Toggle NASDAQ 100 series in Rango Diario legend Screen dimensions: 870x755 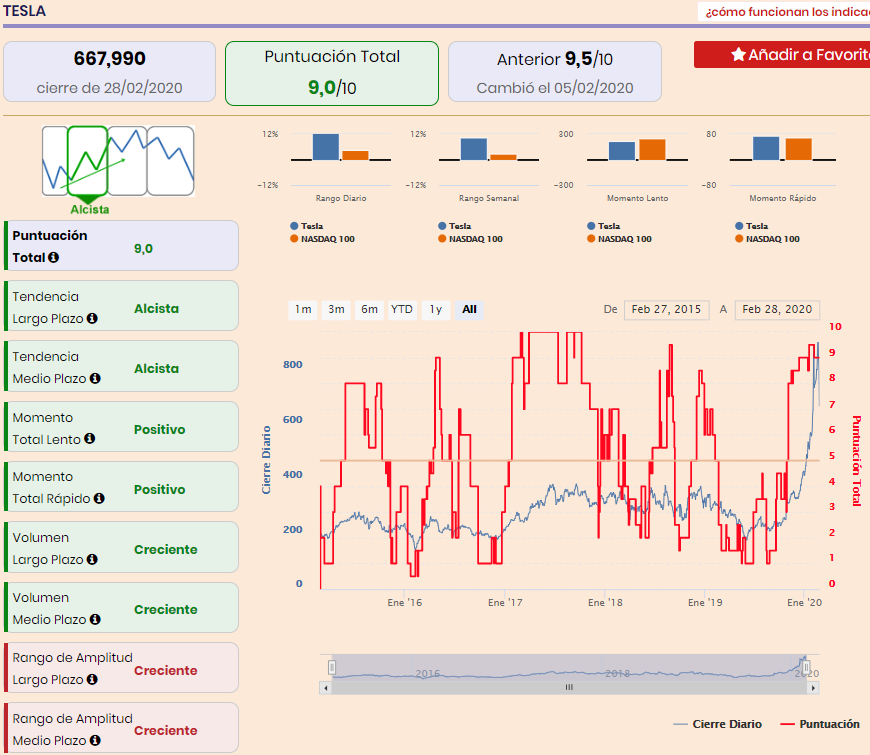point(322,239)
